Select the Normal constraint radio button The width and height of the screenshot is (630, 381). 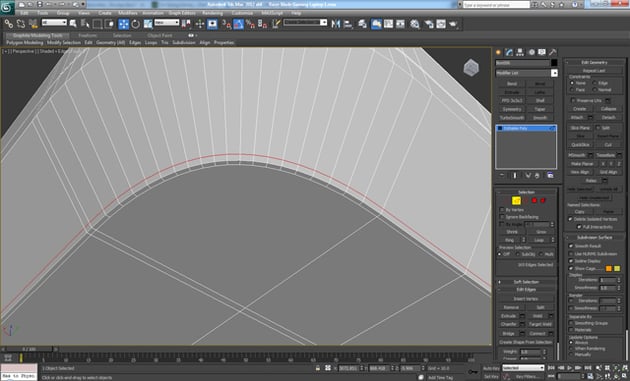594,90
